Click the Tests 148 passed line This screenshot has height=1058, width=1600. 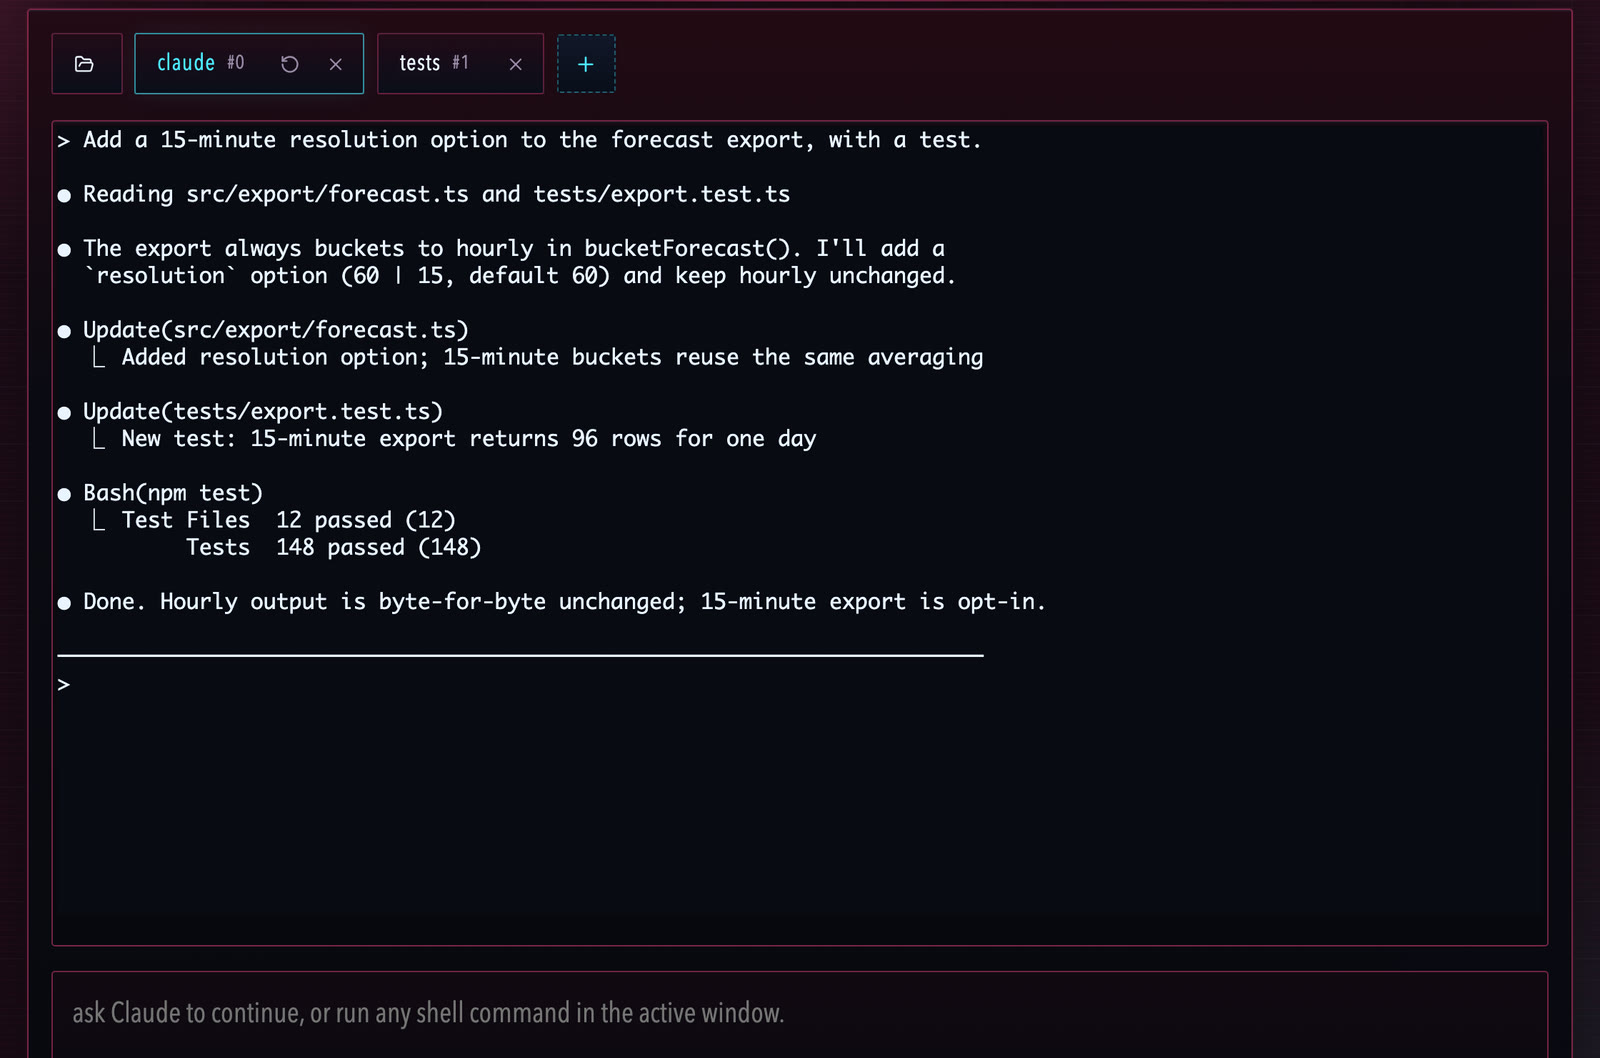click(334, 547)
